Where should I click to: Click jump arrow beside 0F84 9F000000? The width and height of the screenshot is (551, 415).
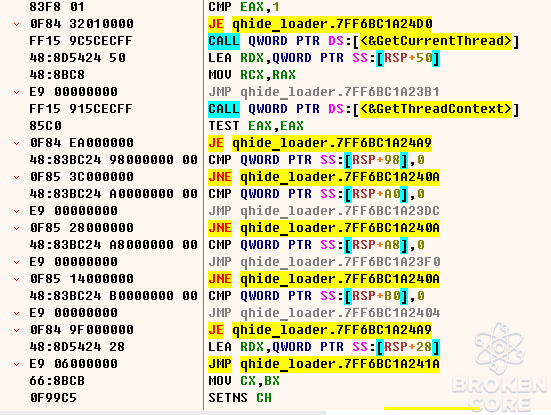[x=17, y=330]
